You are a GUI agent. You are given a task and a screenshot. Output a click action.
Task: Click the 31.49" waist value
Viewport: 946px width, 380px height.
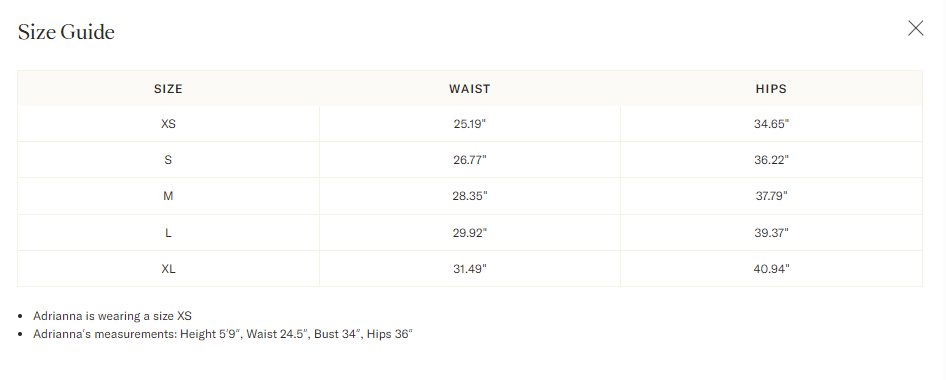tap(469, 269)
